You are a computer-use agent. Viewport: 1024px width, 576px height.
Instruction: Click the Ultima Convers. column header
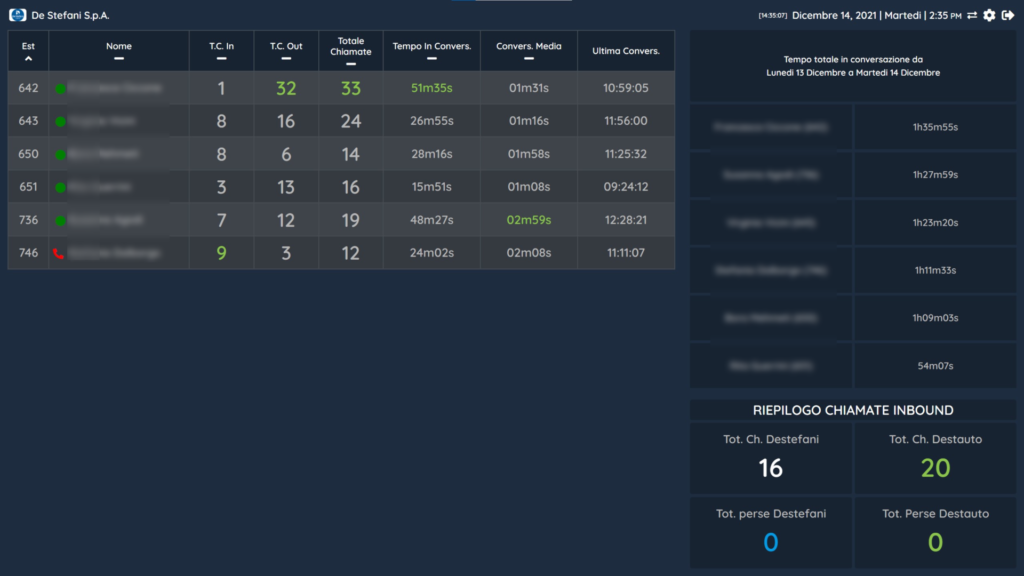[626, 50]
